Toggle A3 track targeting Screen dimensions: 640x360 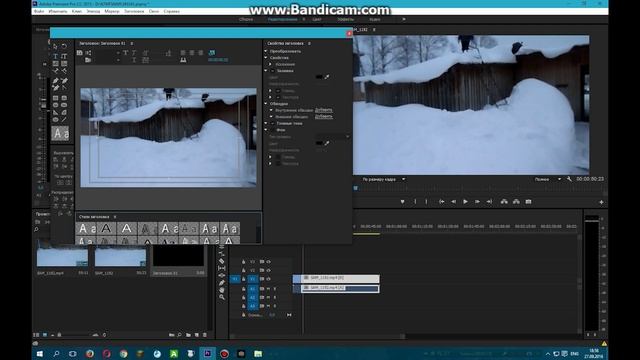click(253, 306)
